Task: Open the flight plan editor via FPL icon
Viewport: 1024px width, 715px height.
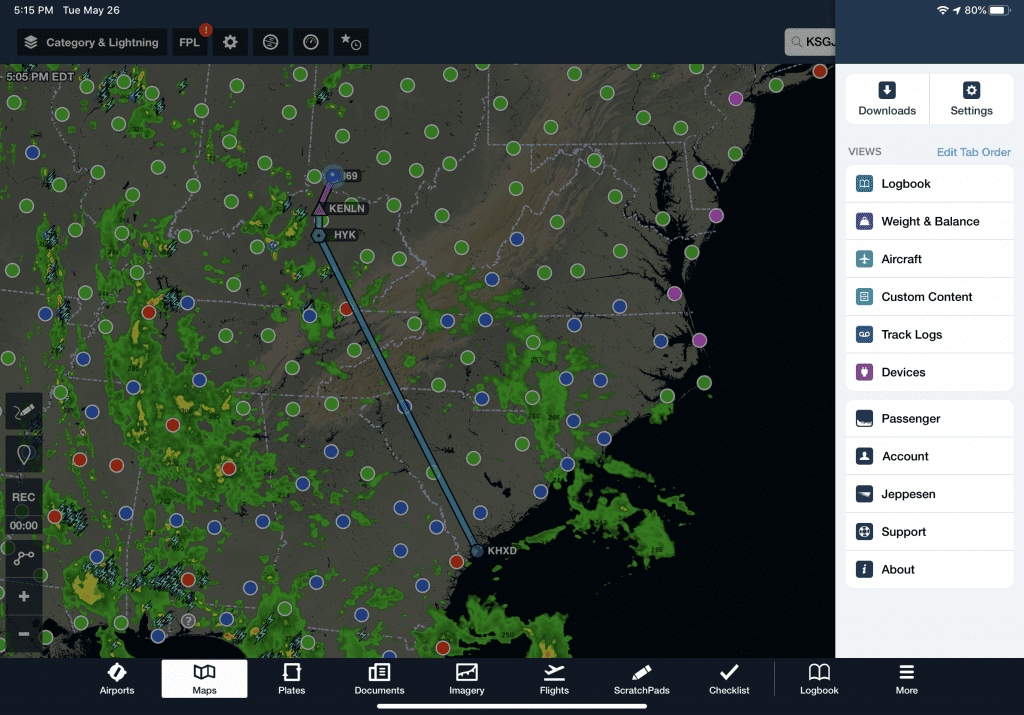Action: [x=189, y=42]
